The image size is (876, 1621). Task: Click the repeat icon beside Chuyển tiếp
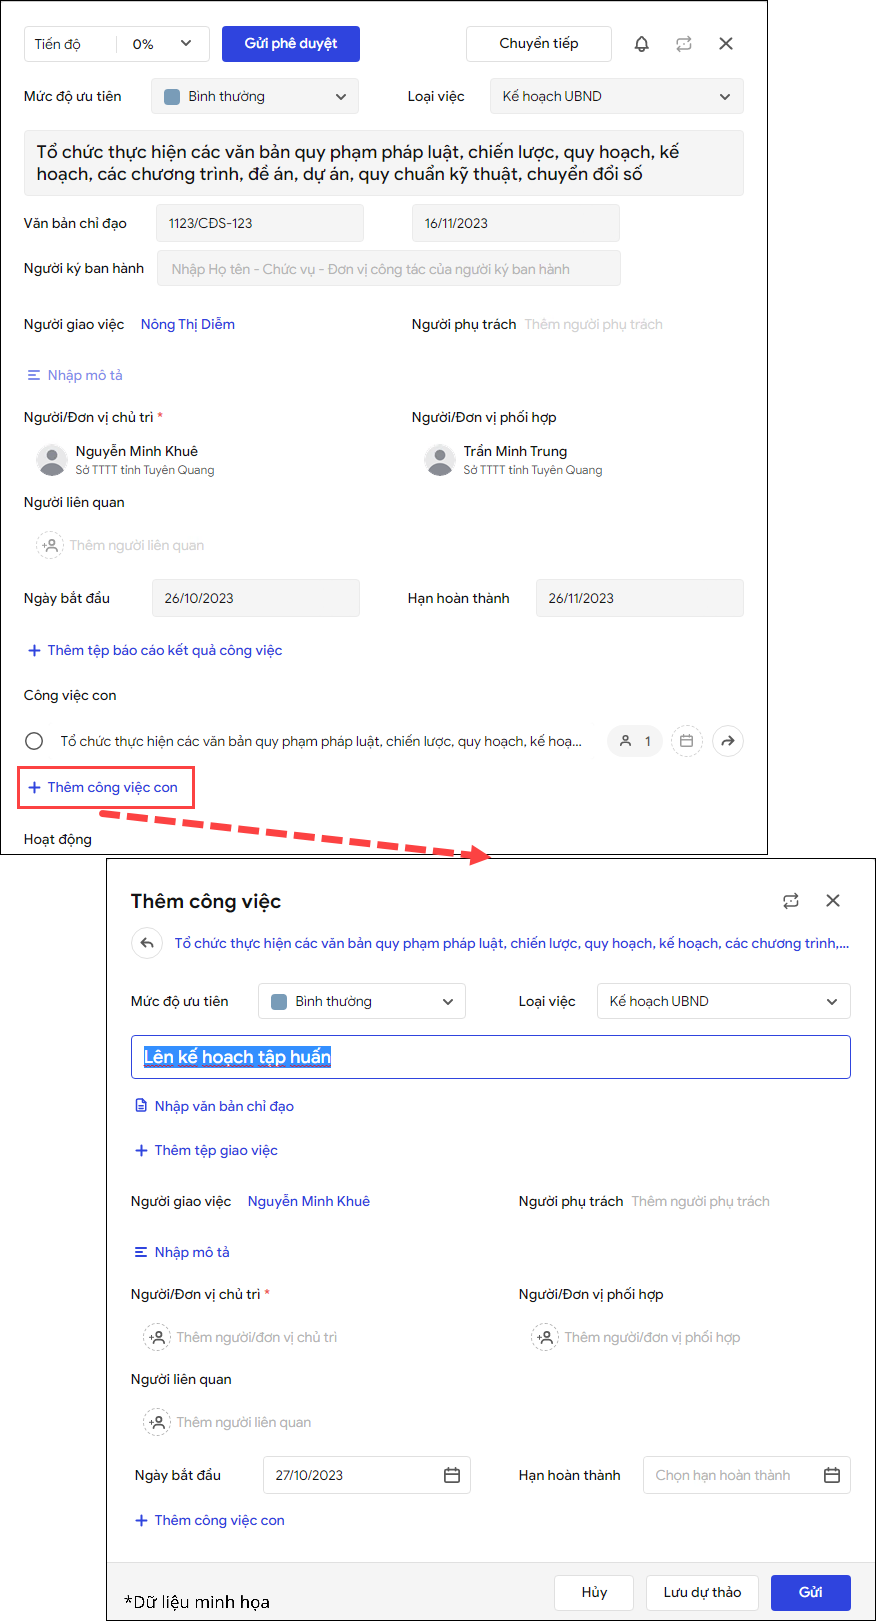(684, 44)
